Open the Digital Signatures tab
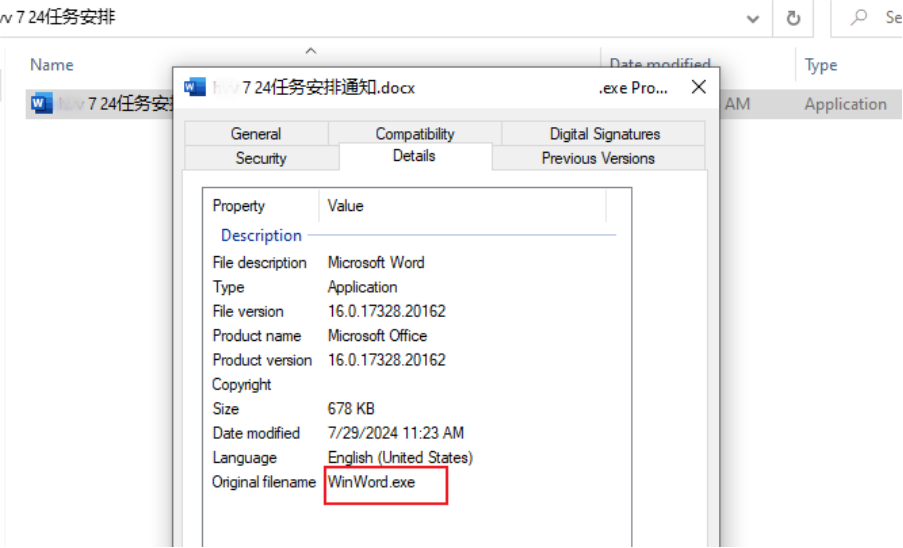 coord(604,134)
